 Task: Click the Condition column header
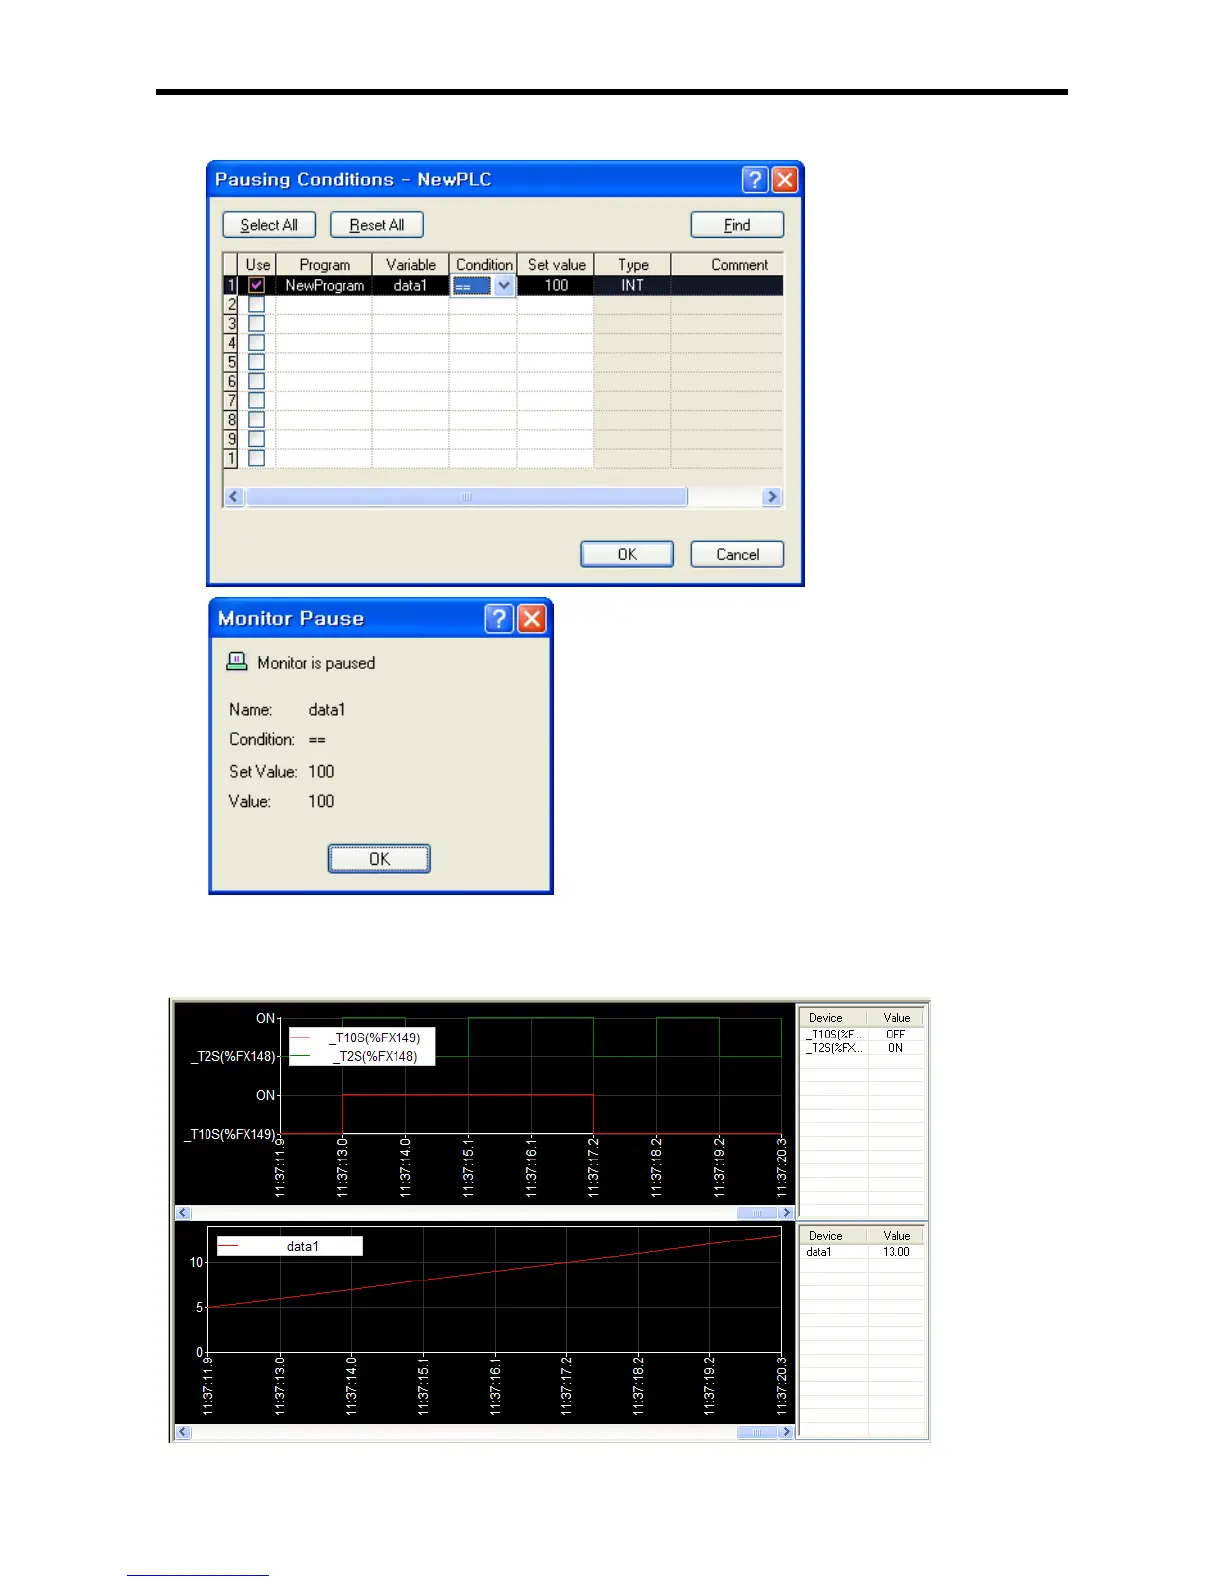tap(483, 264)
